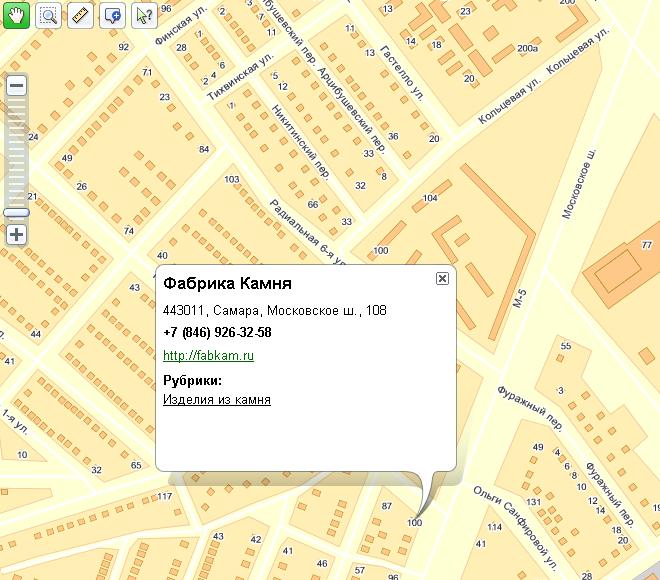This screenshot has height=580, width=660.
Task: Open the http://fabkam.ru link
Action: [208, 356]
